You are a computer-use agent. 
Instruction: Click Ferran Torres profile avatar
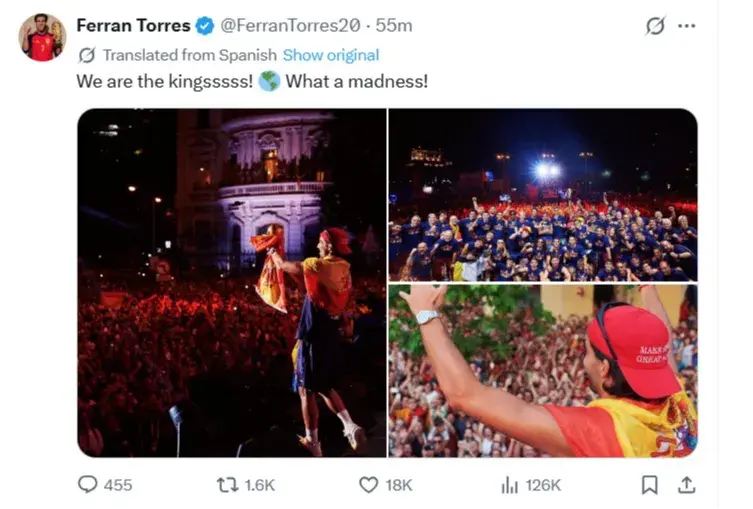click(42, 37)
